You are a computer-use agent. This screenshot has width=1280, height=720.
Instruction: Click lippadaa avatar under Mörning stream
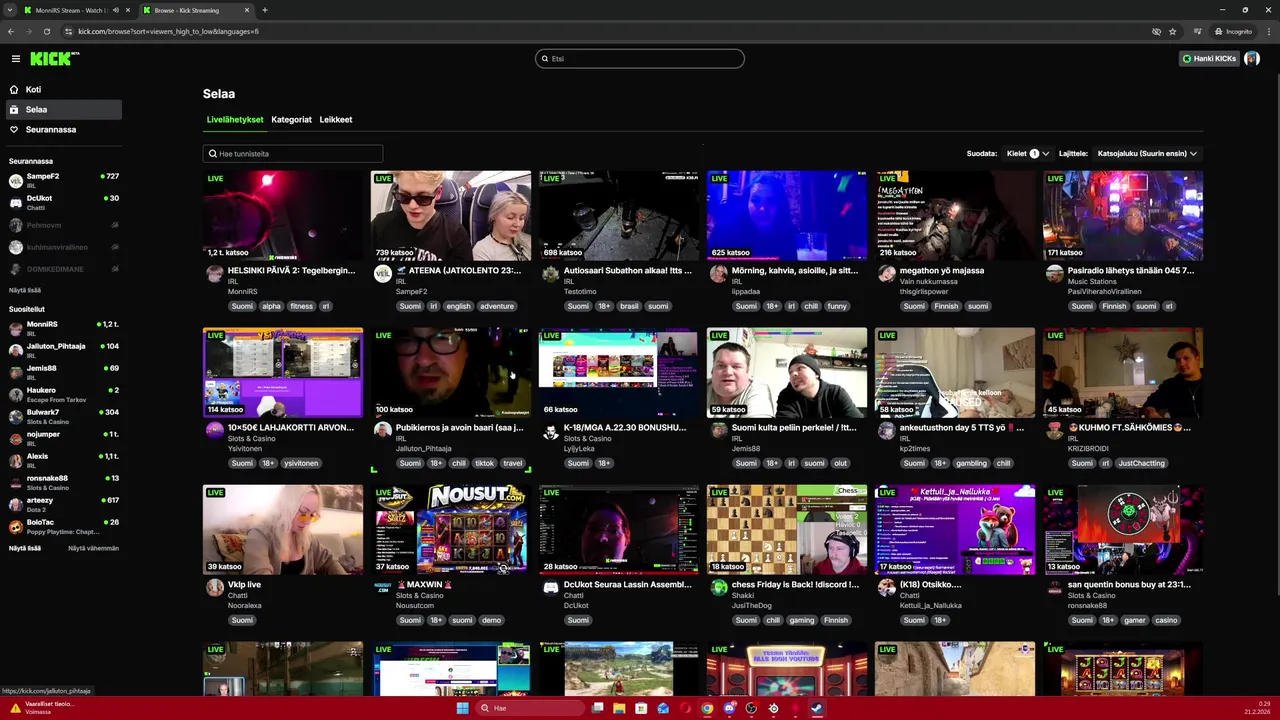pos(718,276)
